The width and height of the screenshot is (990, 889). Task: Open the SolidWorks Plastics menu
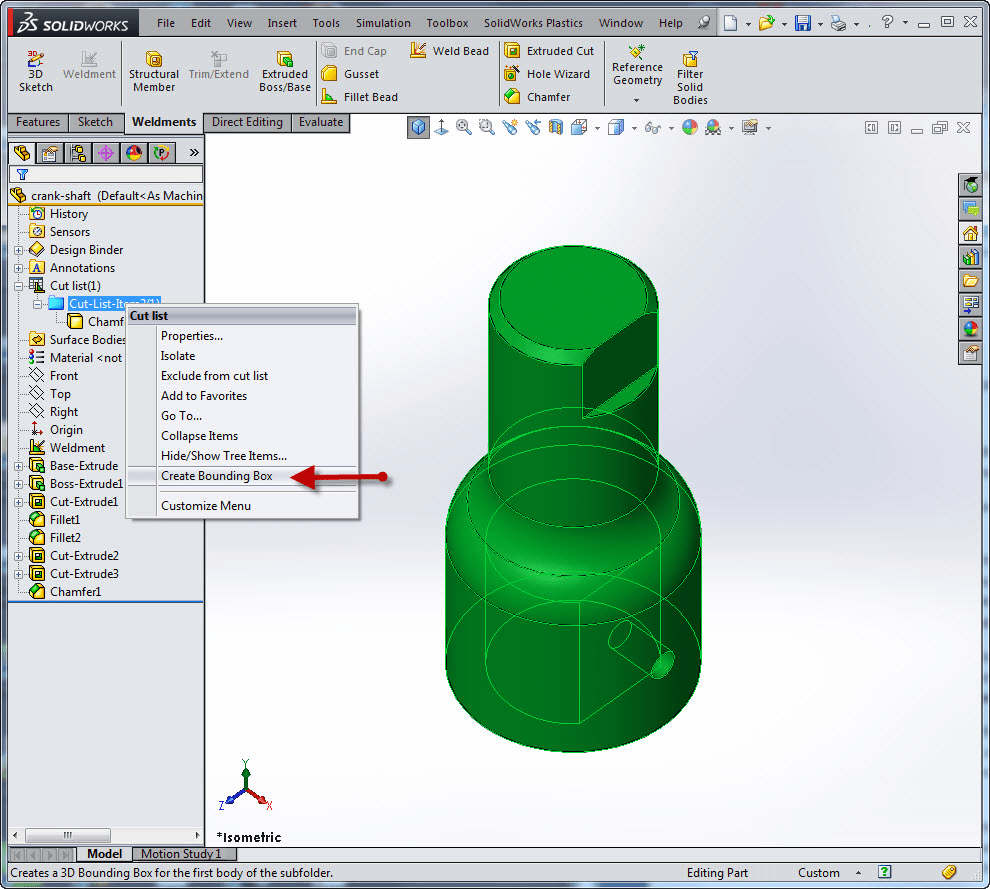click(533, 23)
